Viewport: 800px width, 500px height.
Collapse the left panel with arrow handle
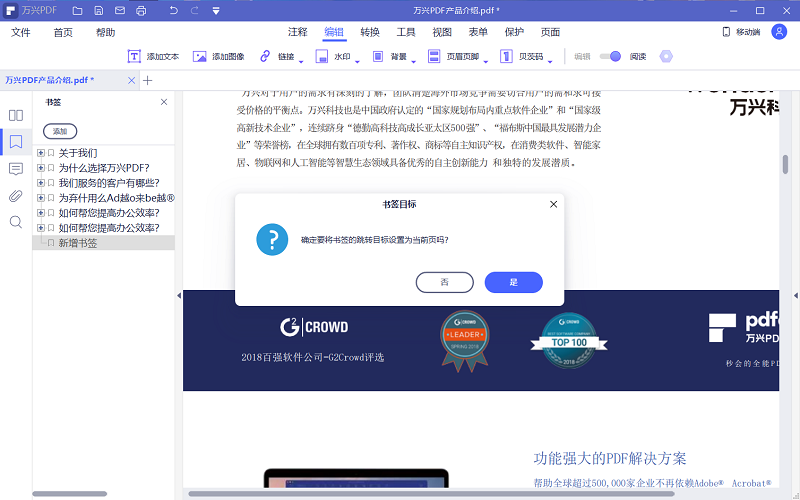[179, 295]
